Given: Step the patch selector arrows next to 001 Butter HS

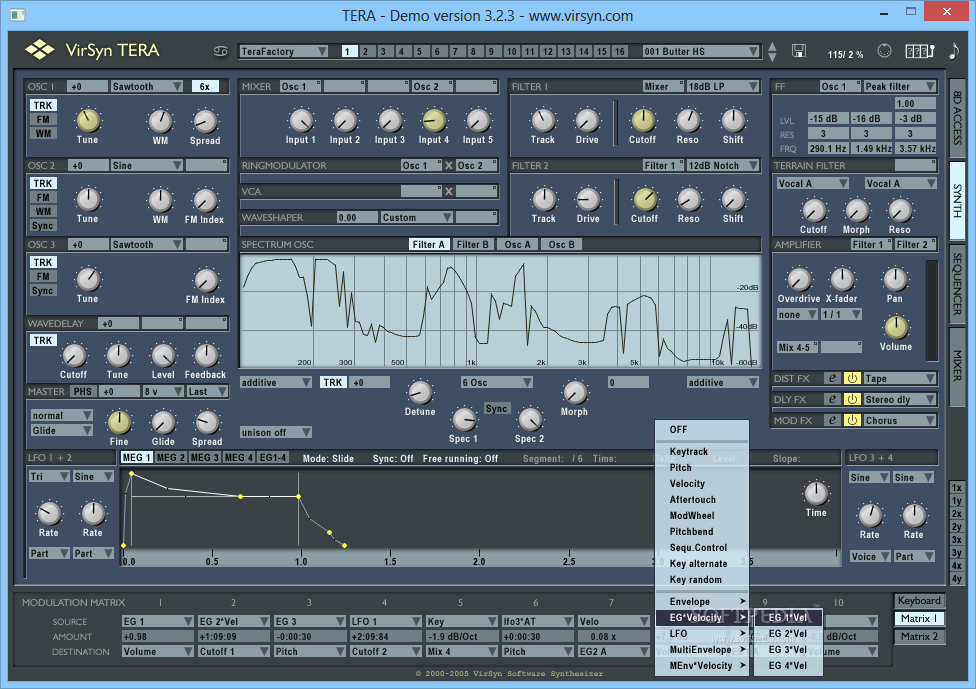Looking at the screenshot, I should coord(772,52).
